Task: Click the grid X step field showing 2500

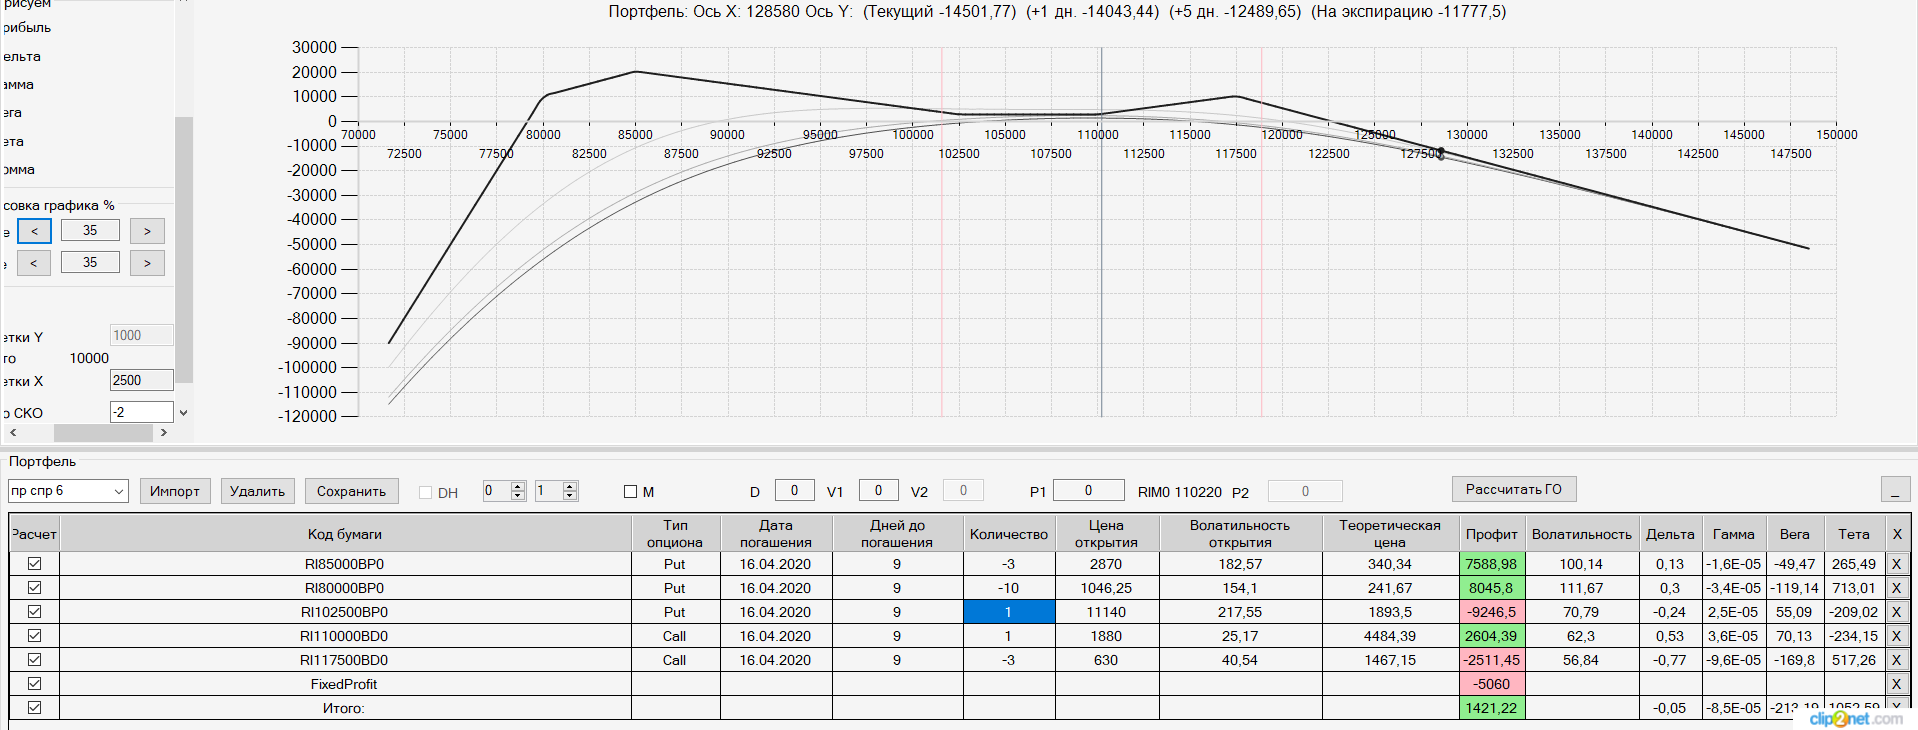Action: pos(141,380)
